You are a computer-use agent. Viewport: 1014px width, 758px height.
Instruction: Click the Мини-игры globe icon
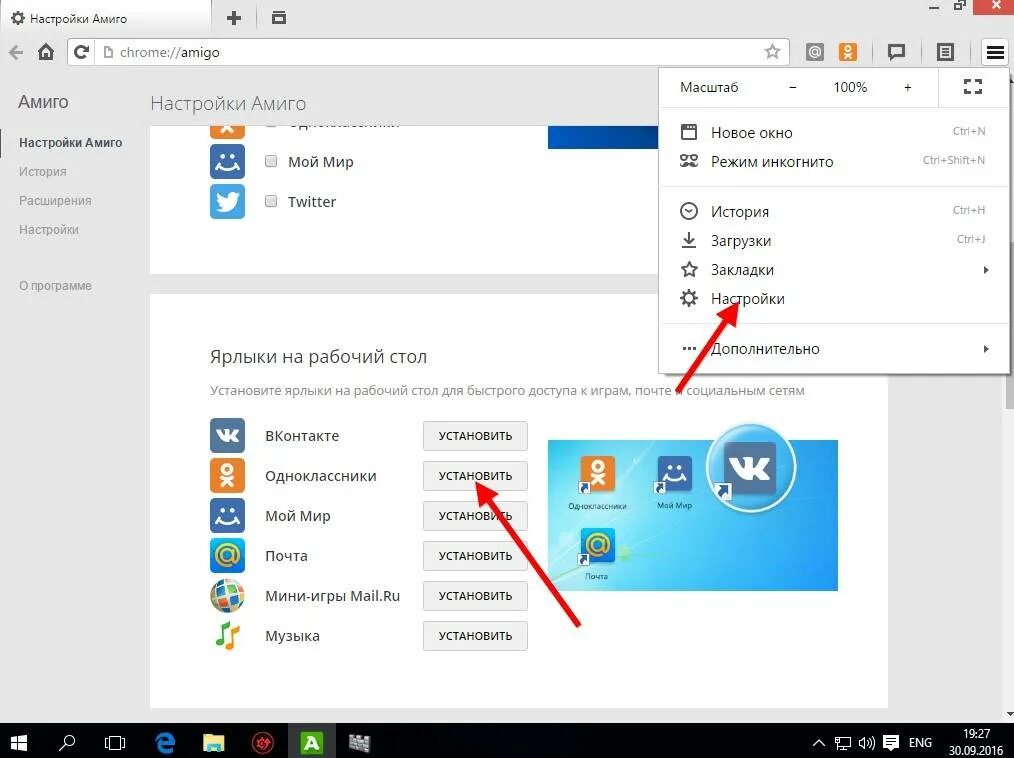pyautogui.click(x=227, y=596)
